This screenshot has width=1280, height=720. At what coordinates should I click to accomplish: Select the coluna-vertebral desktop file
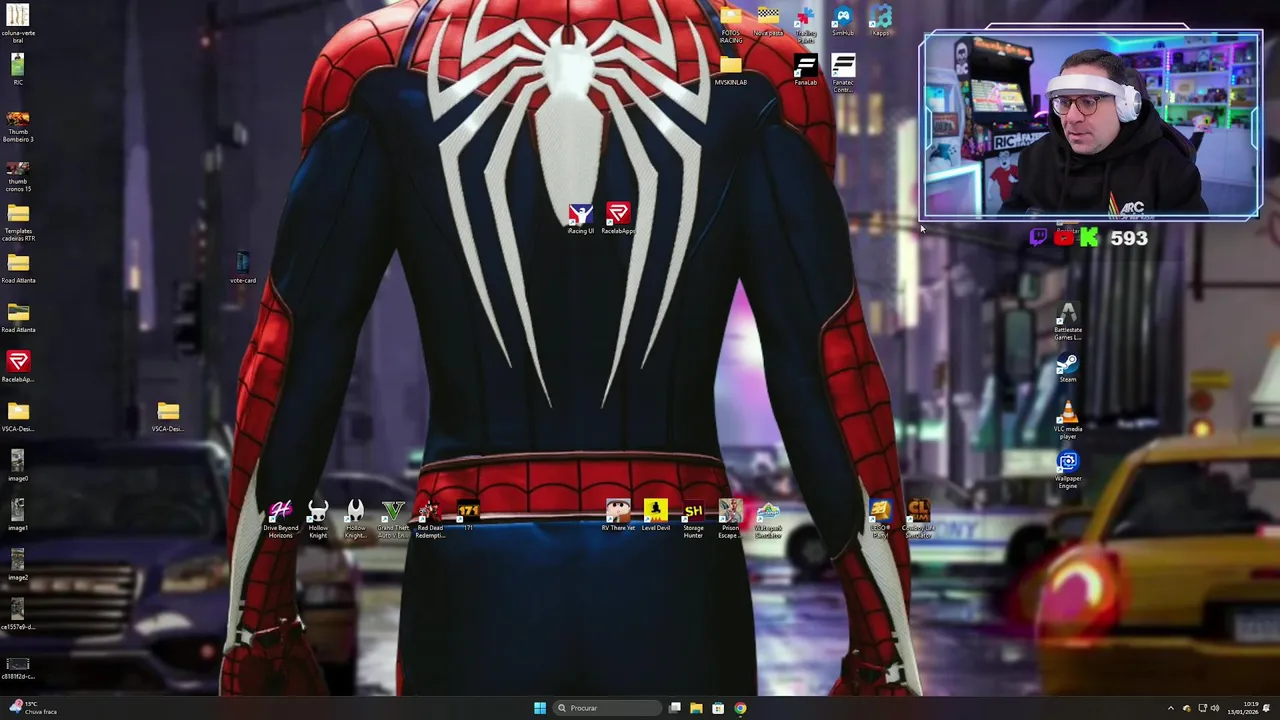(18, 23)
